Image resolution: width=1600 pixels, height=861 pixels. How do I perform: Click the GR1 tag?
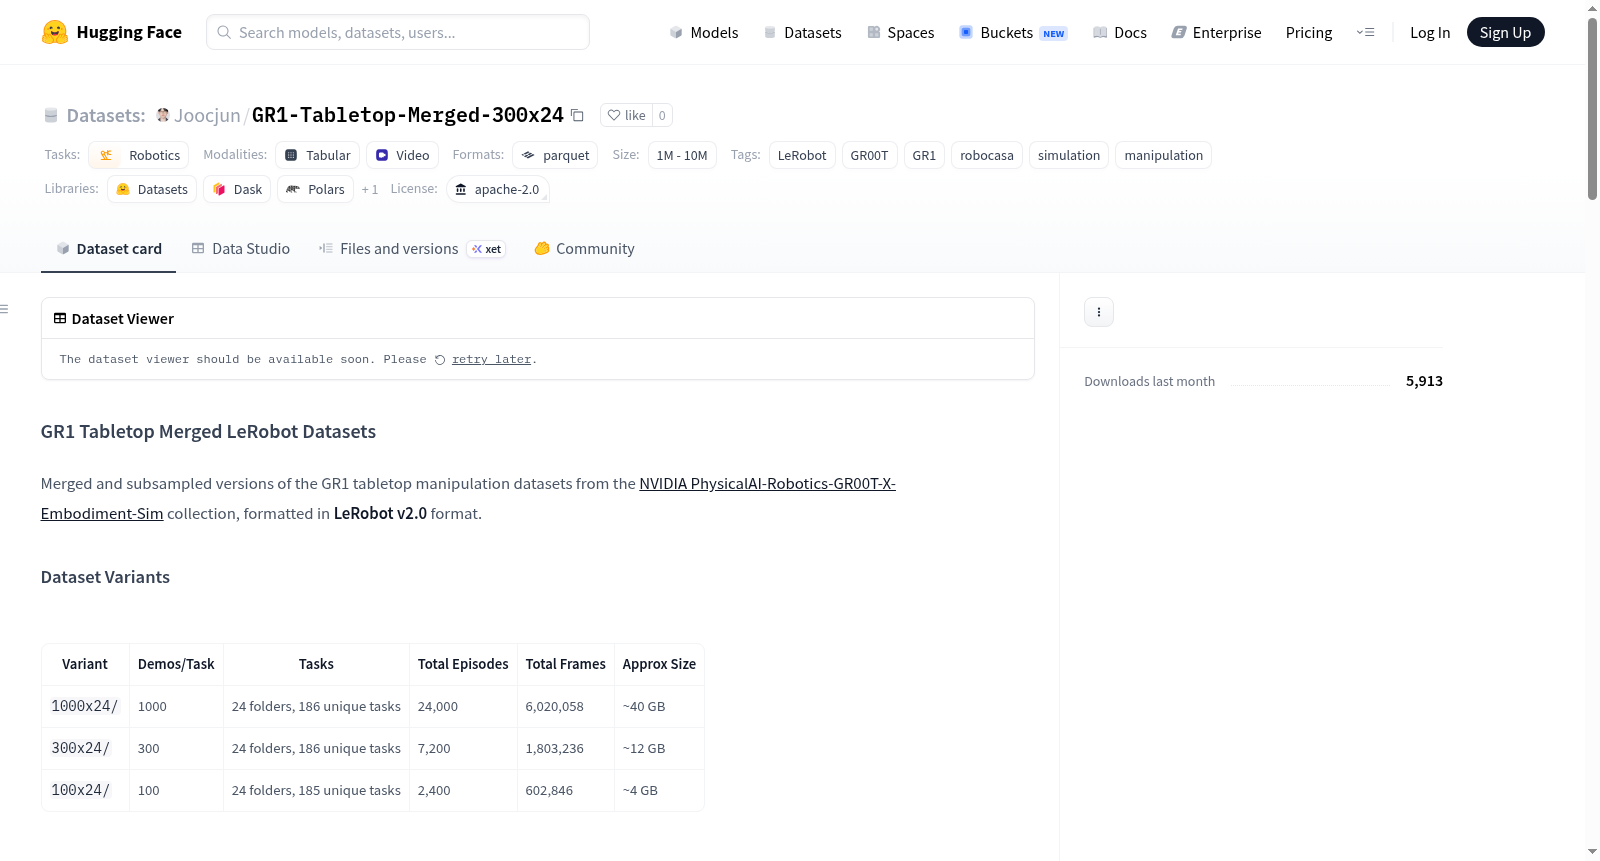[924, 155]
